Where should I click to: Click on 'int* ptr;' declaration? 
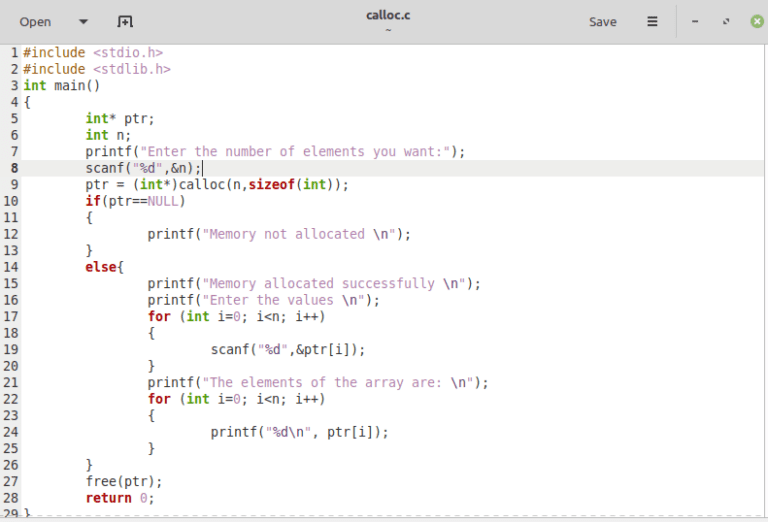pos(120,119)
